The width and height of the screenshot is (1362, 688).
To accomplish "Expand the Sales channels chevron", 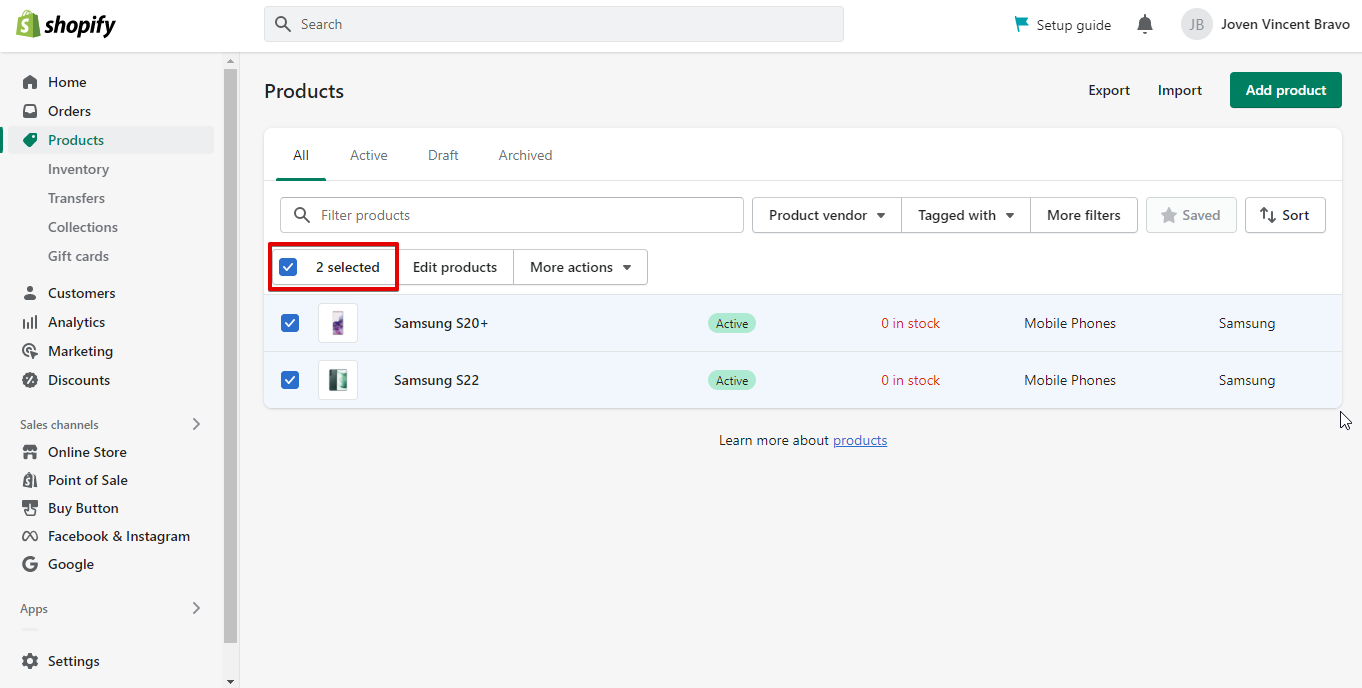I will (x=196, y=424).
